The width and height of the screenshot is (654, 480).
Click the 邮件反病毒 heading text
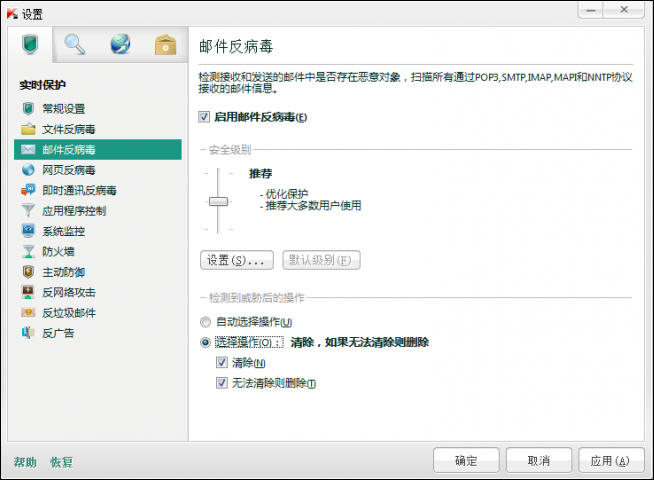(236, 46)
